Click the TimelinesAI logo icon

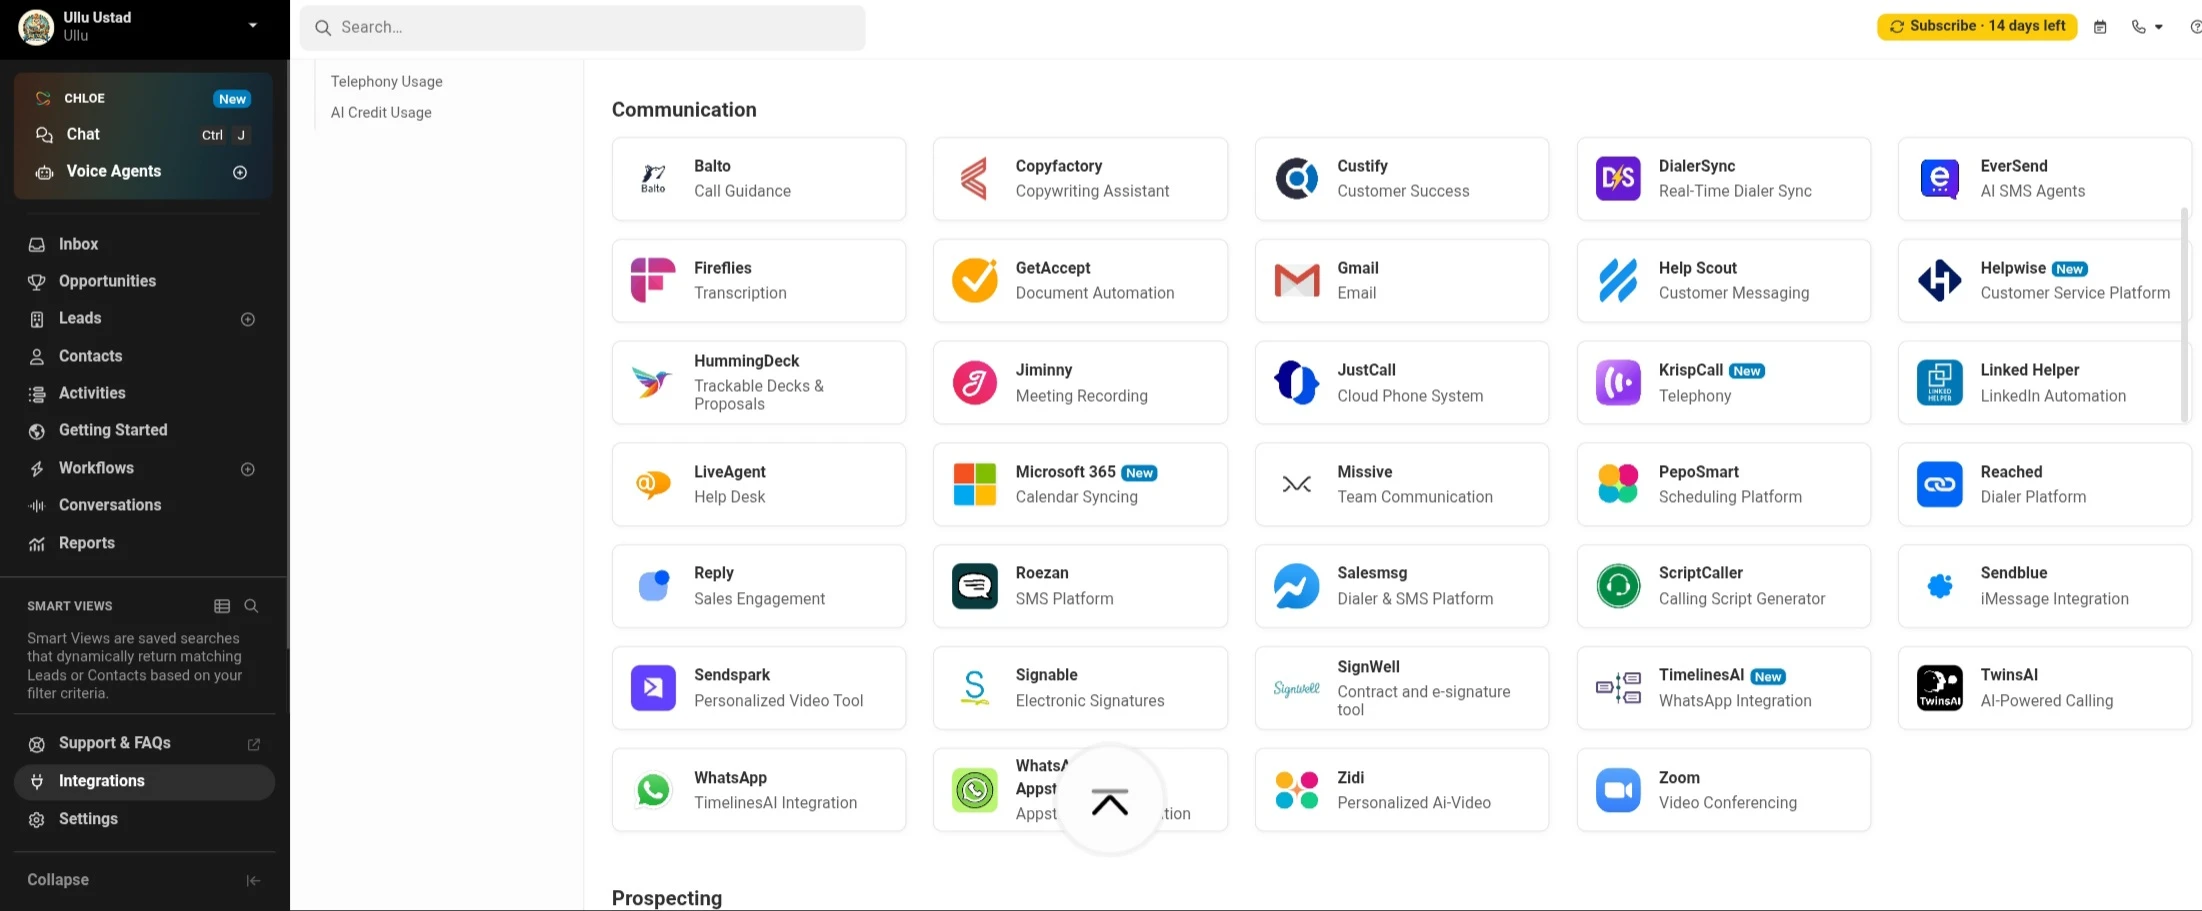[1618, 688]
